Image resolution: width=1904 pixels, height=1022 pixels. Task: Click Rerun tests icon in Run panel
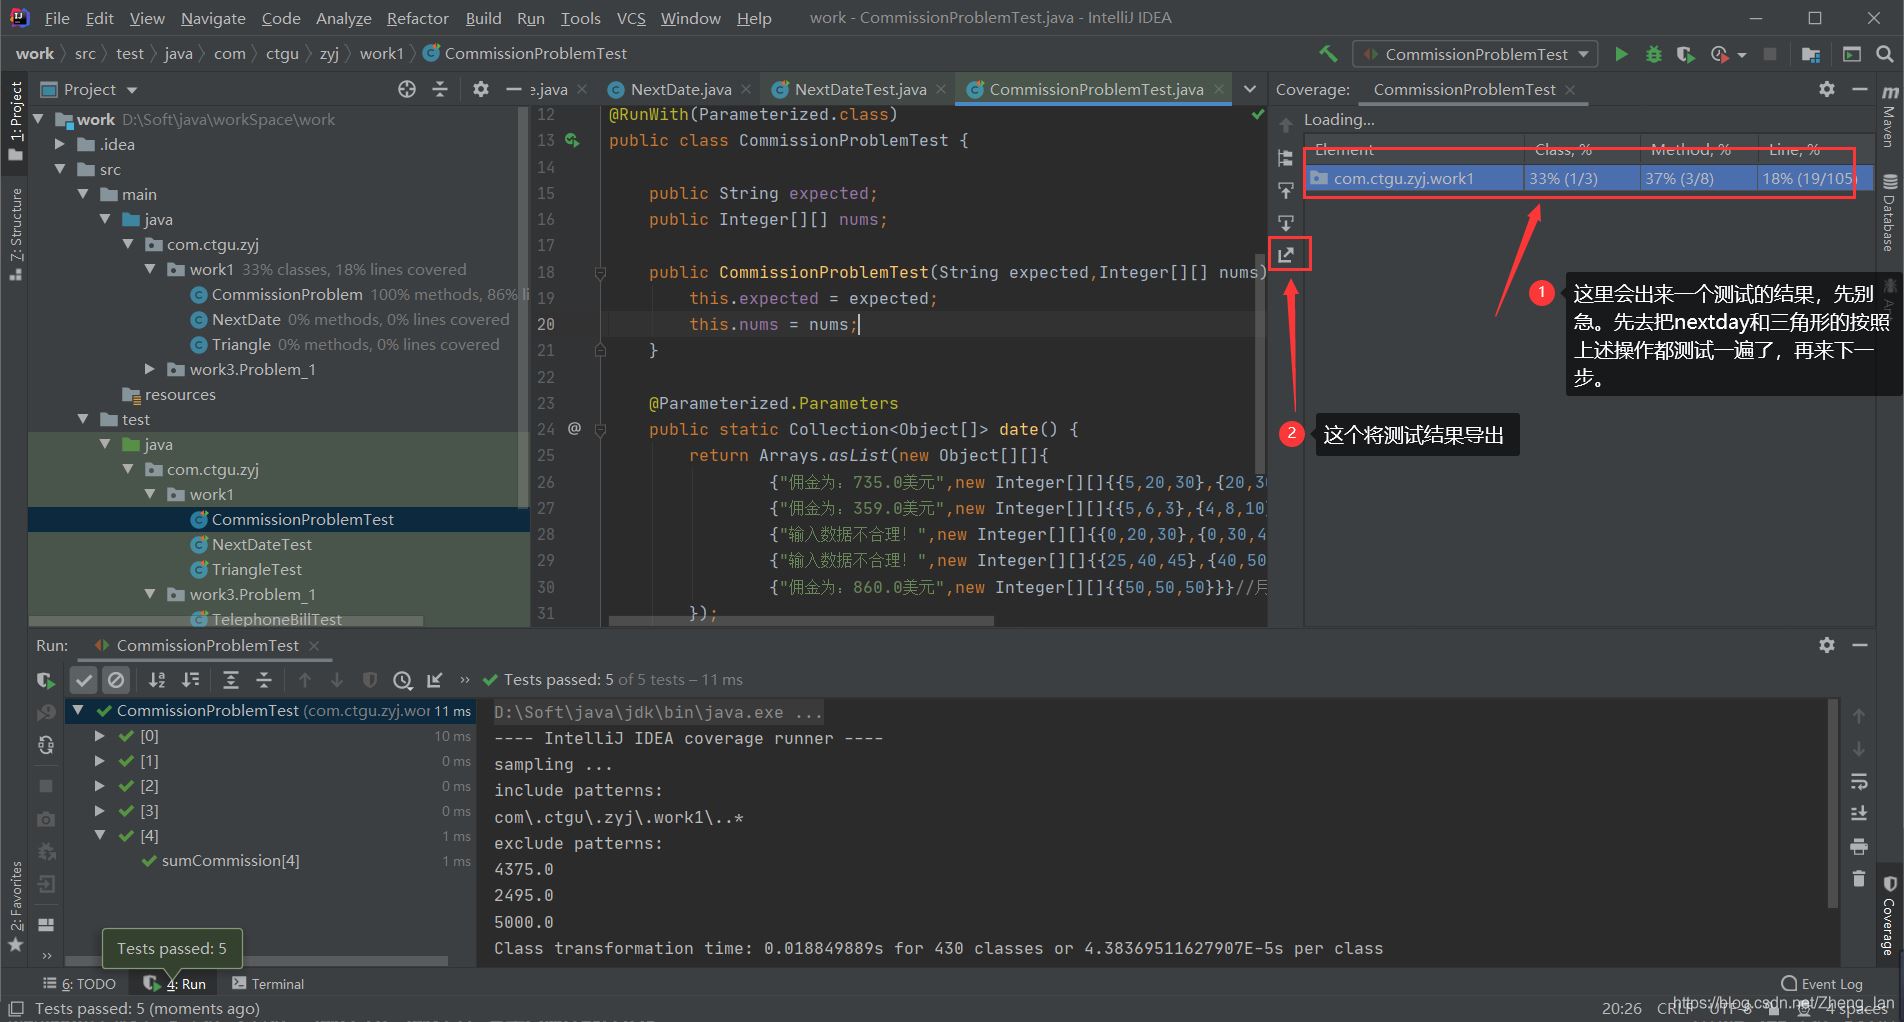click(45, 680)
